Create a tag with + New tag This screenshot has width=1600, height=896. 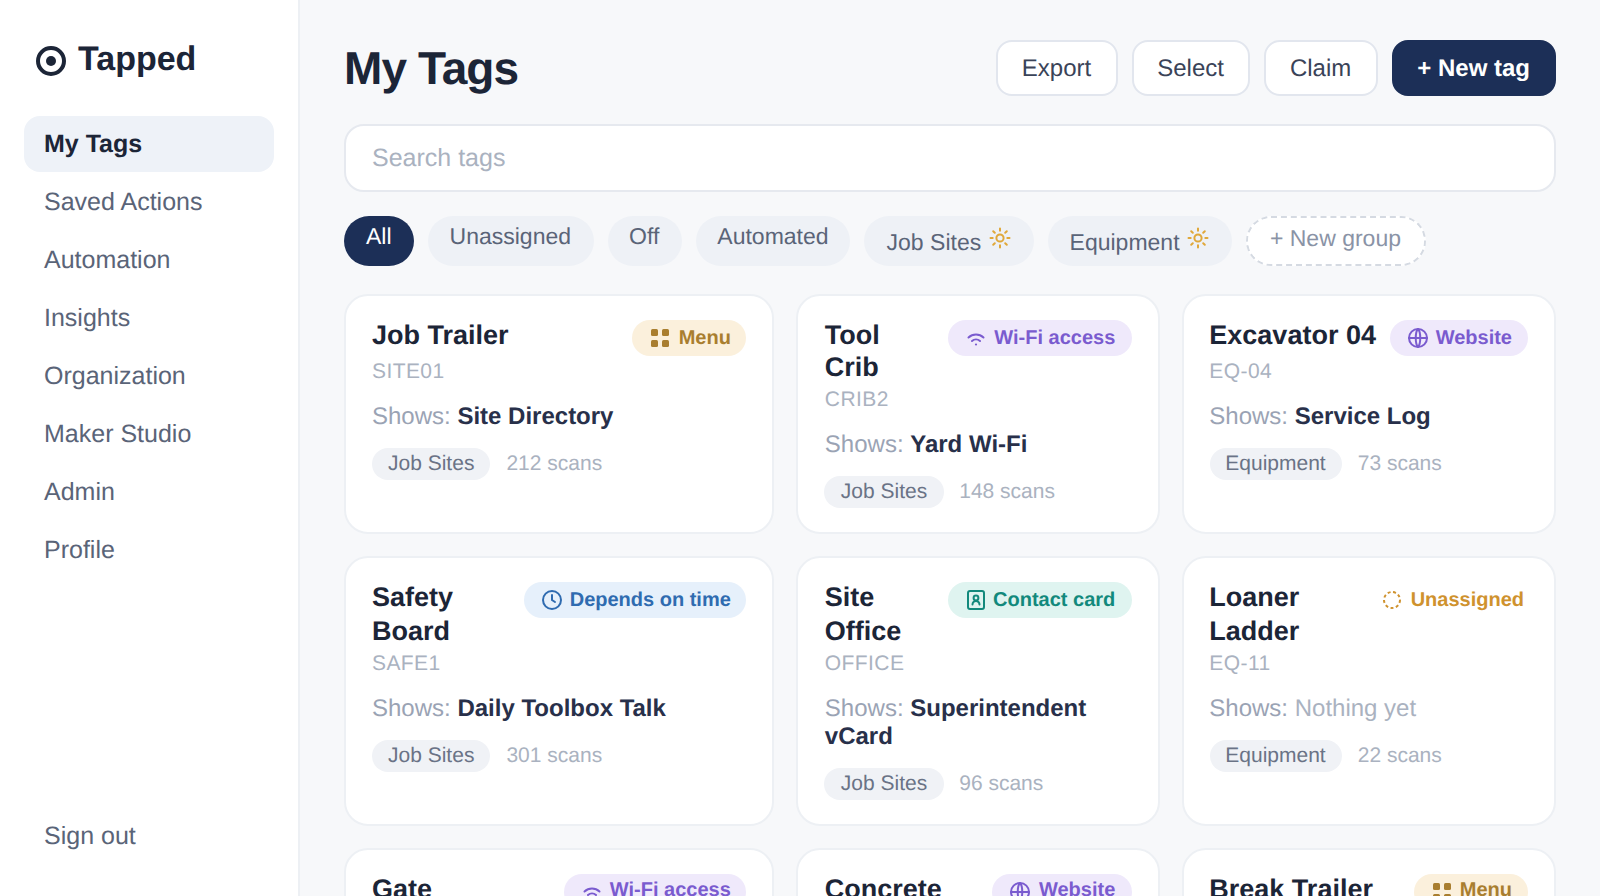click(x=1473, y=68)
